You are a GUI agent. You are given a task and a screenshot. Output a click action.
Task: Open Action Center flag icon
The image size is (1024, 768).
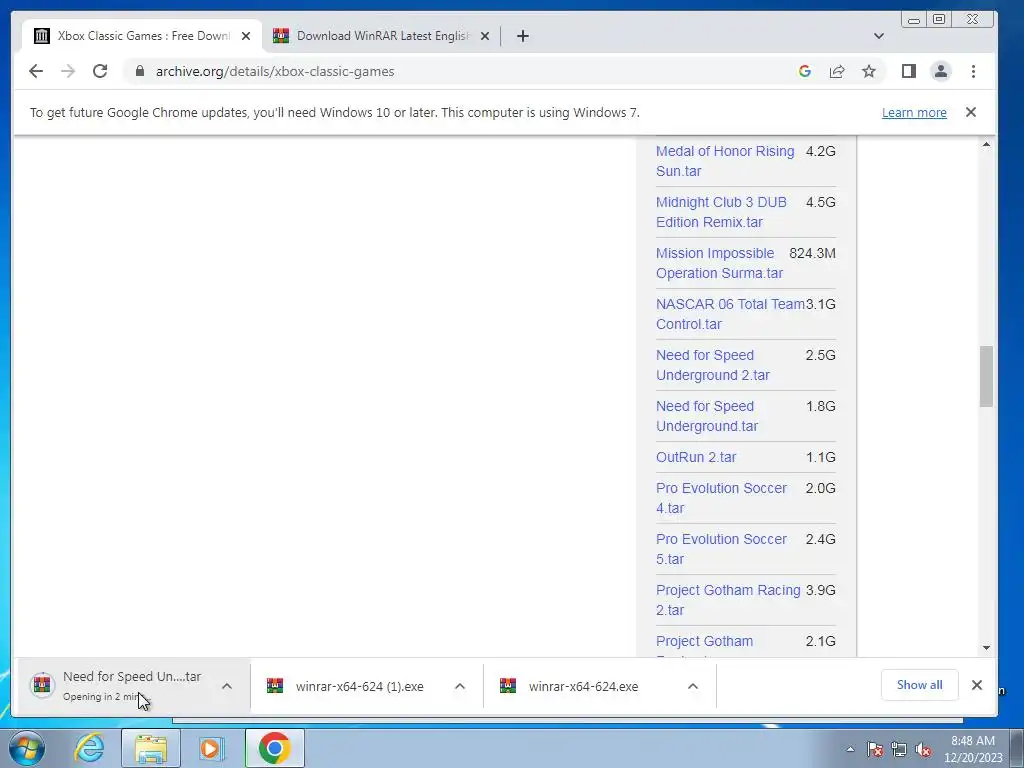[874, 749]
